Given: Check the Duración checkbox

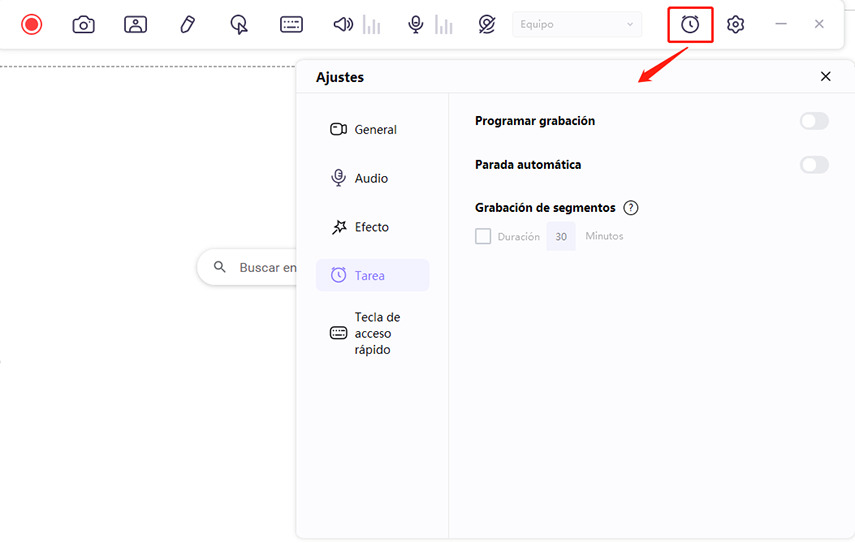Looking at the screenshot, I should click(x=483, y=237).
